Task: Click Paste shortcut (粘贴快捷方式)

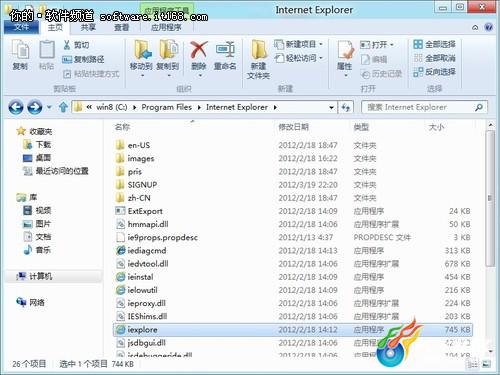Action: 91,74
